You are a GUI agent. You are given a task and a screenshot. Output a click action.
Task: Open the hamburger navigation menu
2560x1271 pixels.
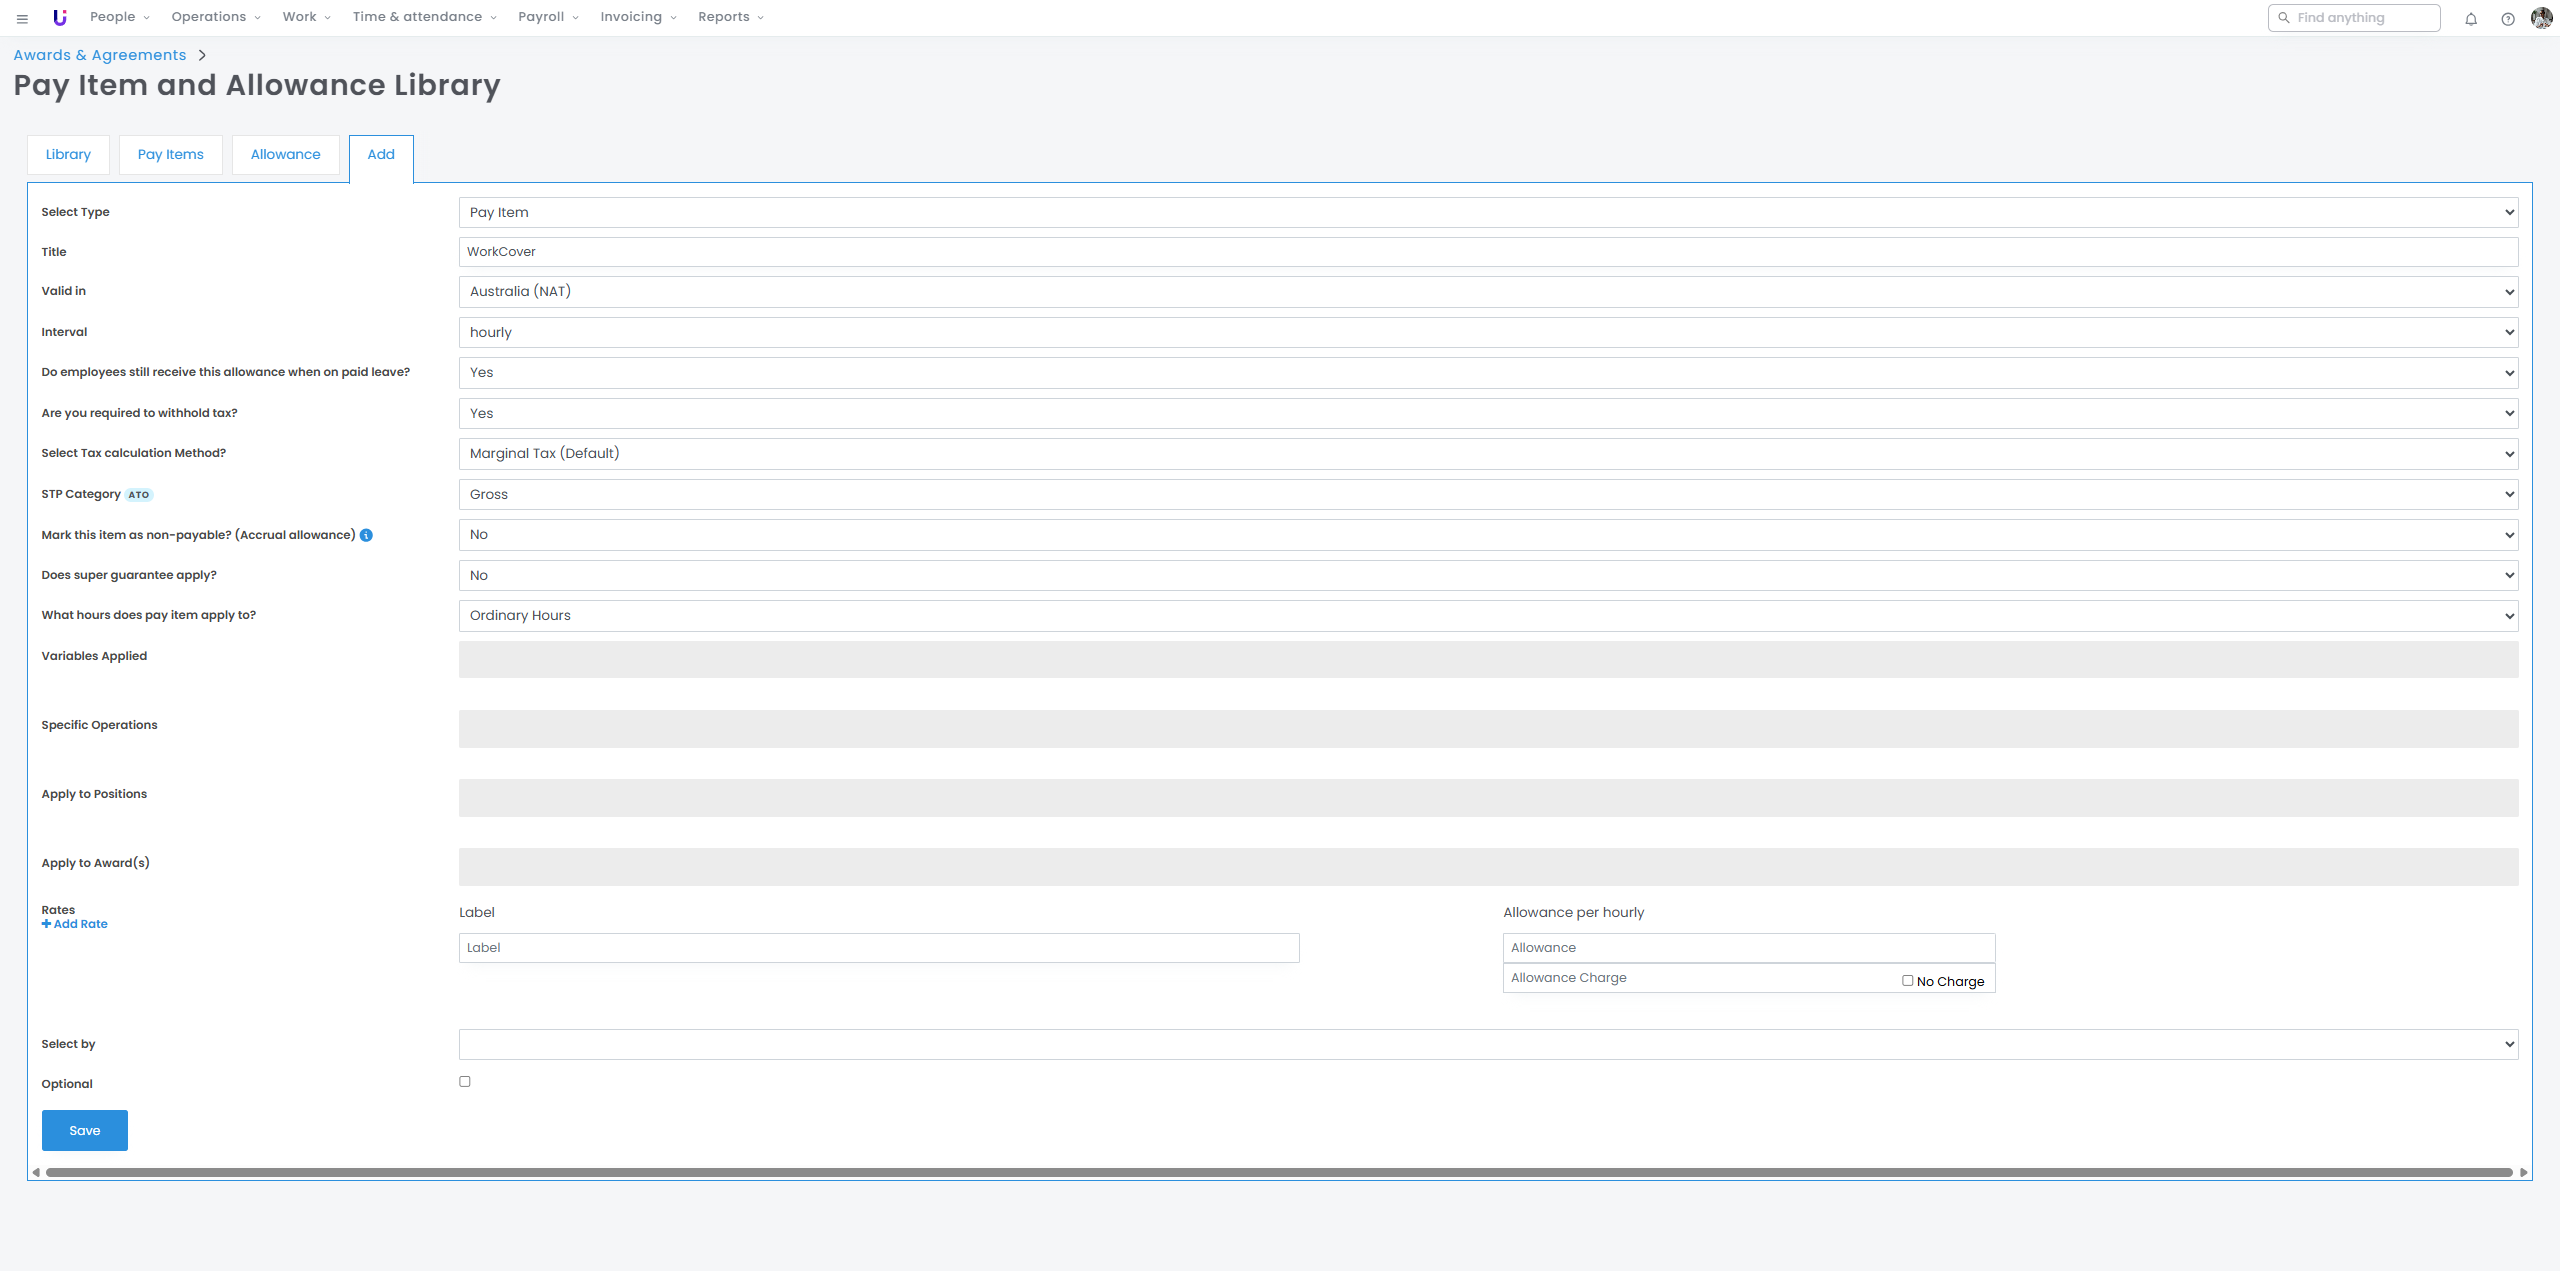[22, 18]
